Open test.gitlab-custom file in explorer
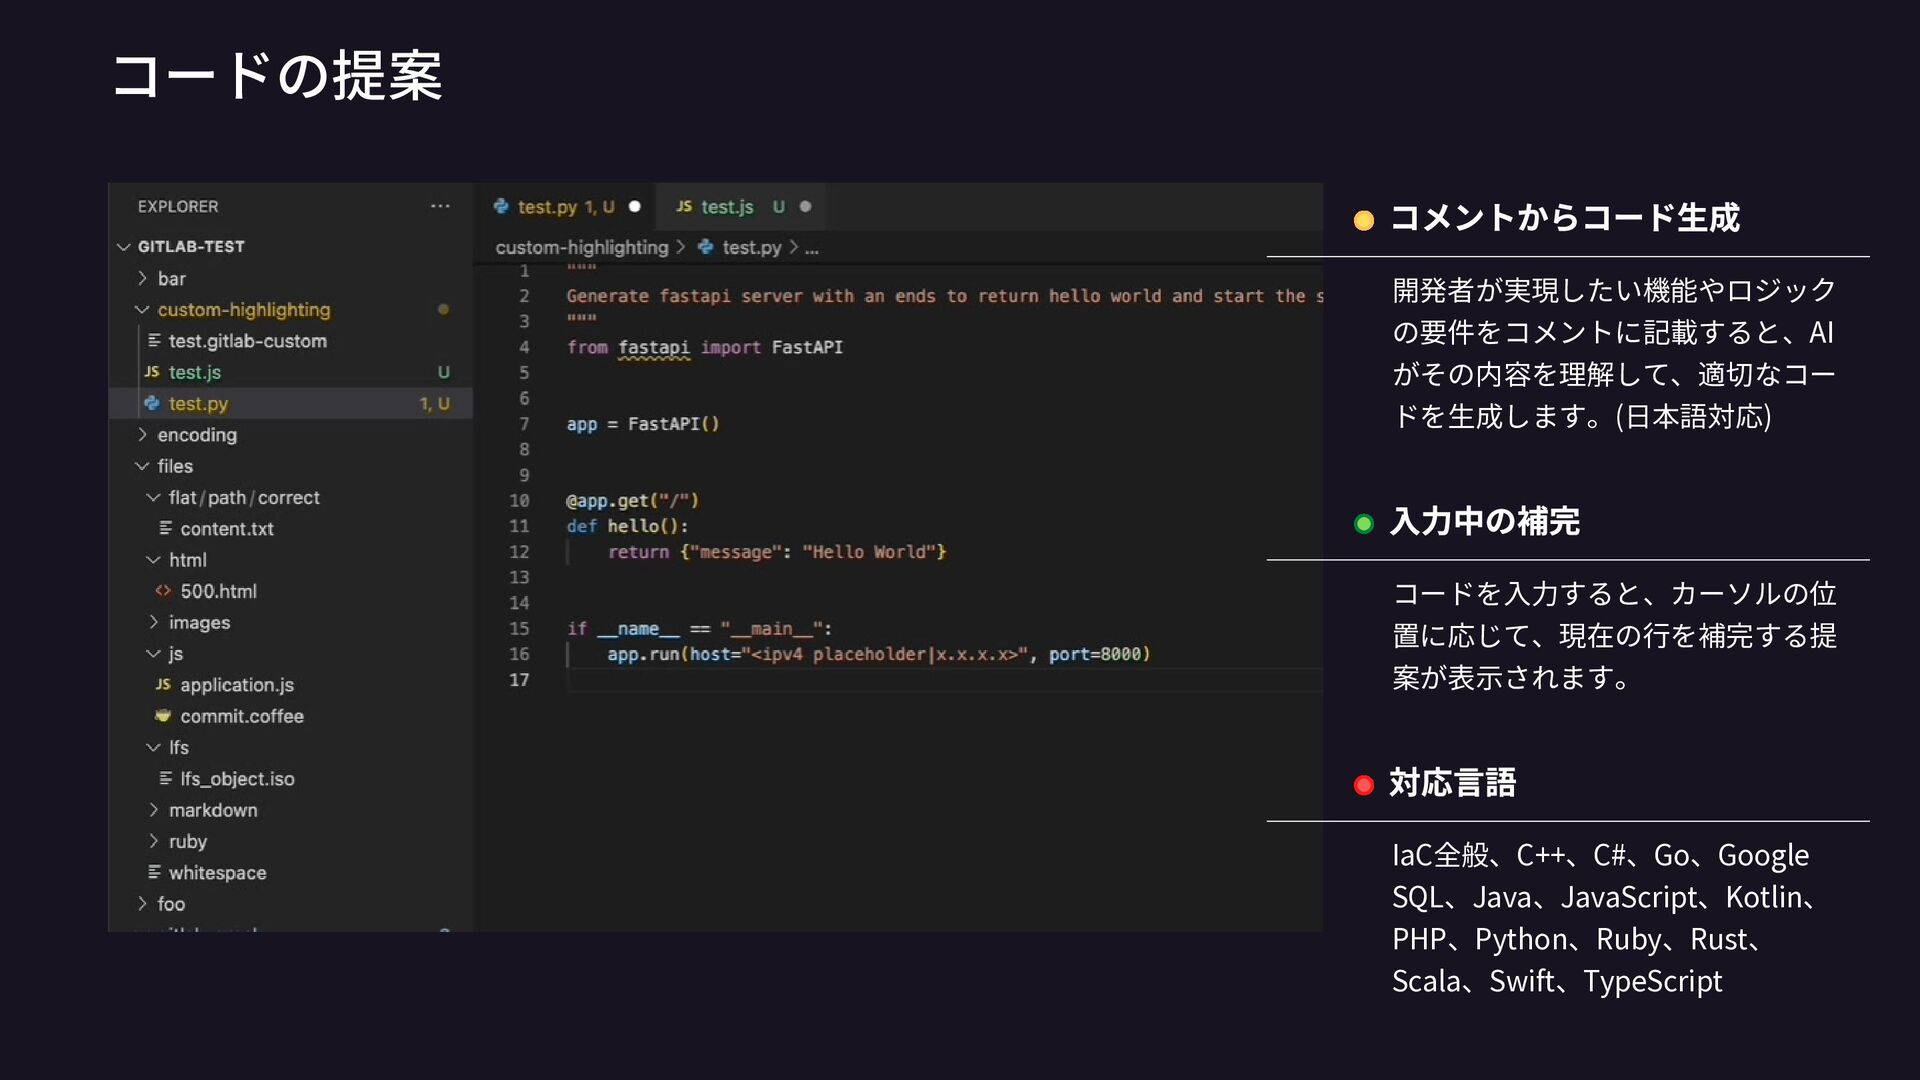The width and height of the screenshot is (1920, 1080). (x=247, y=341)
